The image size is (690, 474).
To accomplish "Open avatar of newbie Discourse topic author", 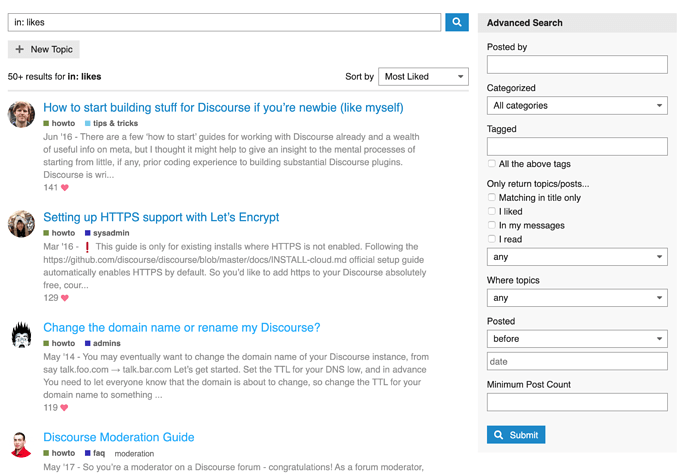I will (x=21, y=114).
